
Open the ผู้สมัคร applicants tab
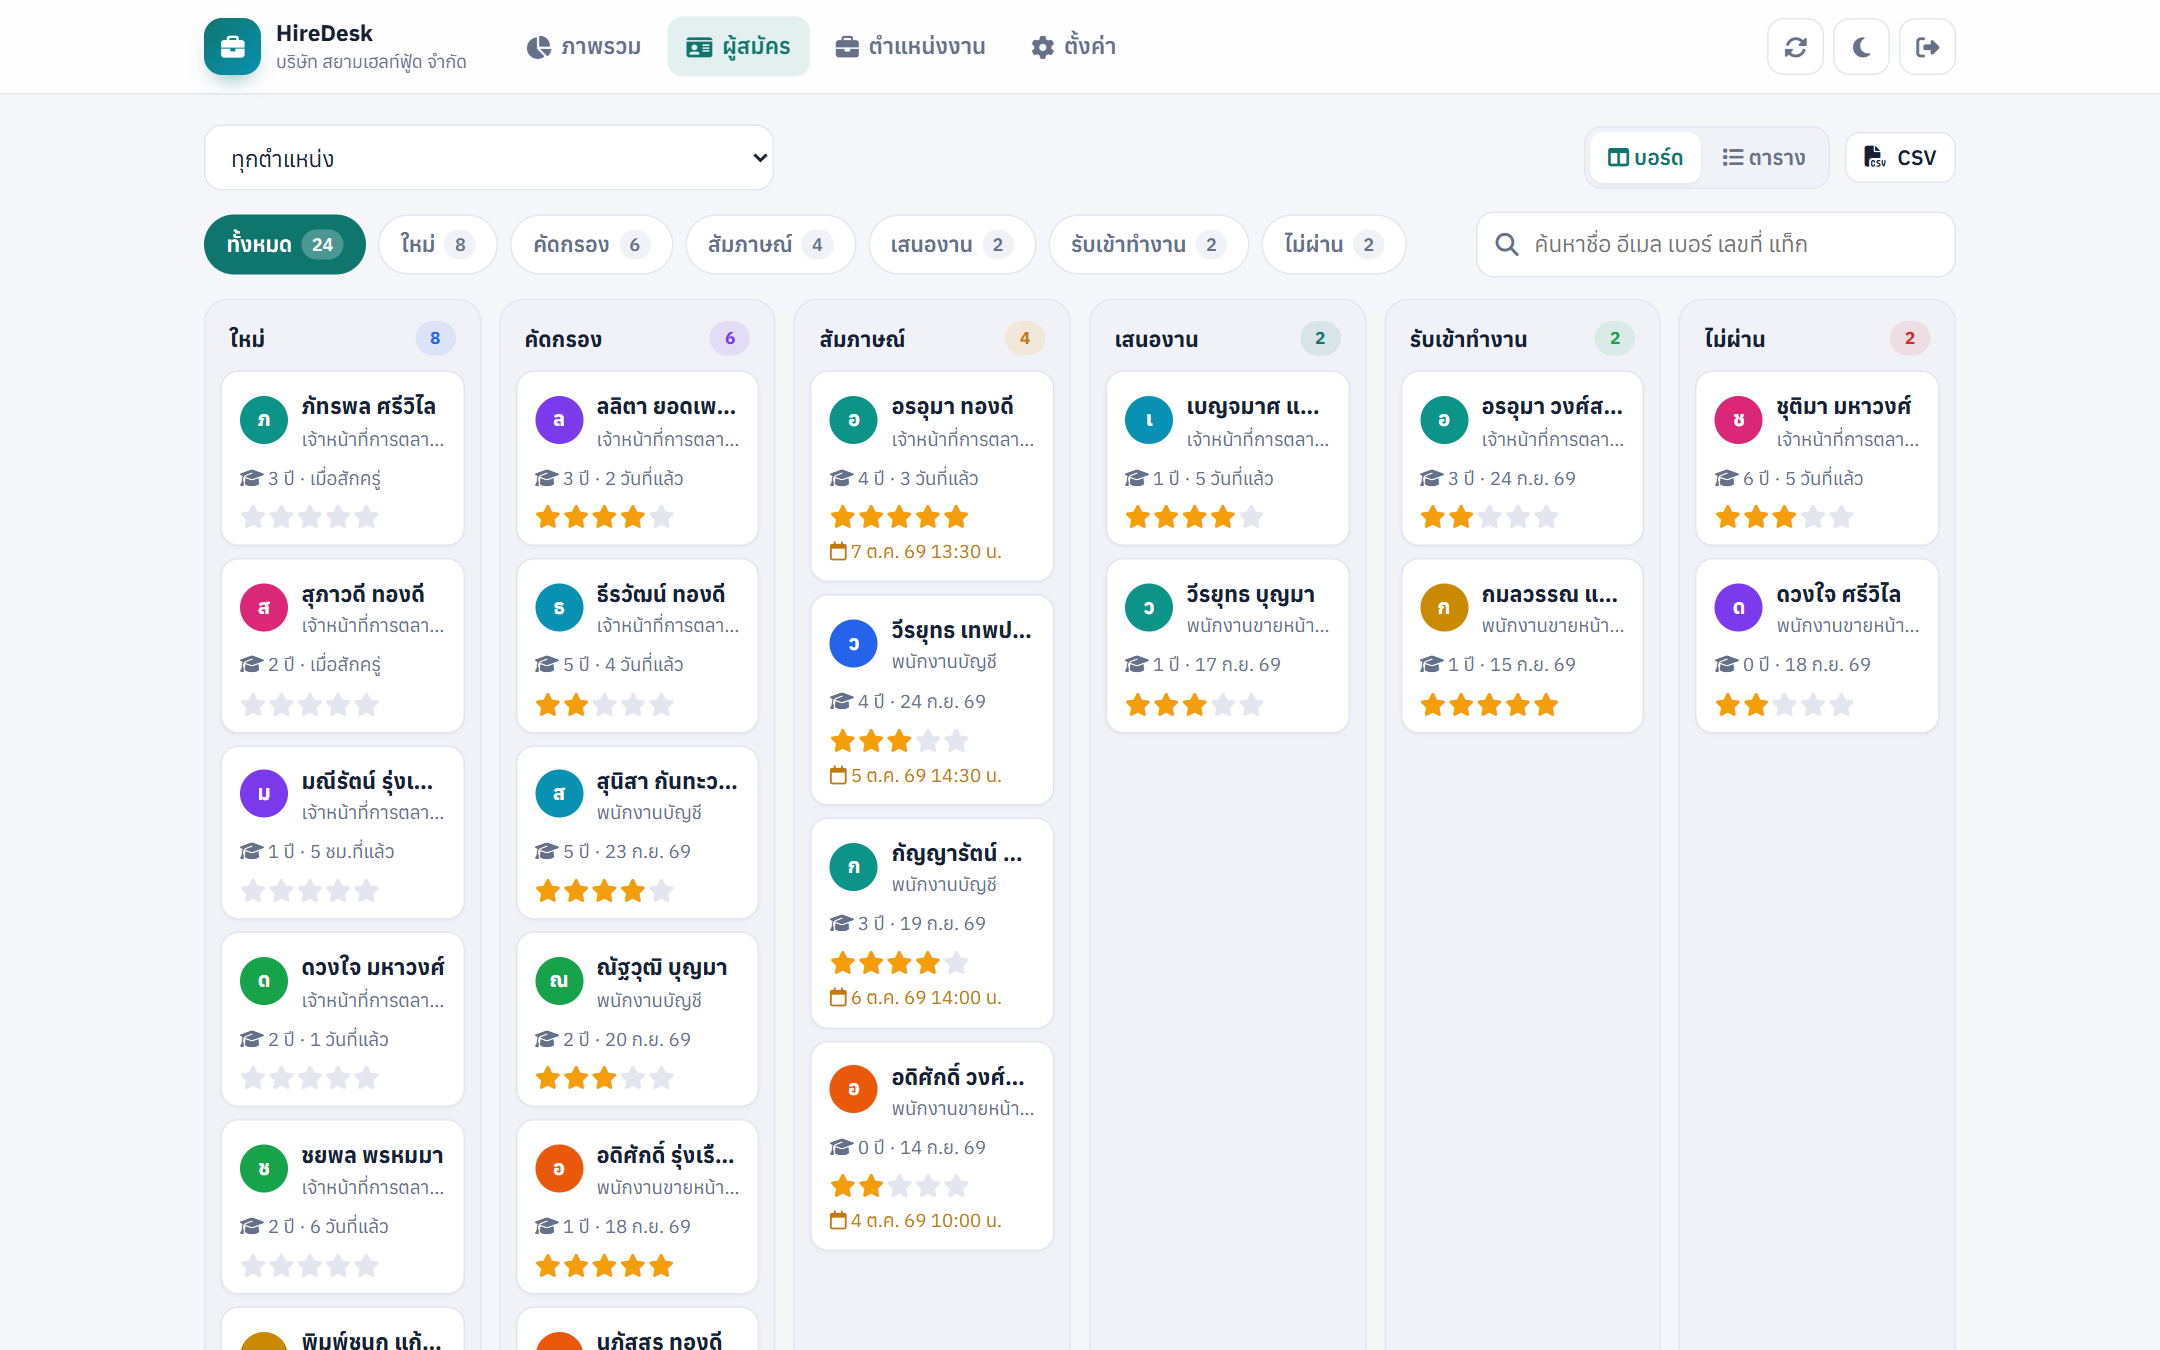[738, 47]
